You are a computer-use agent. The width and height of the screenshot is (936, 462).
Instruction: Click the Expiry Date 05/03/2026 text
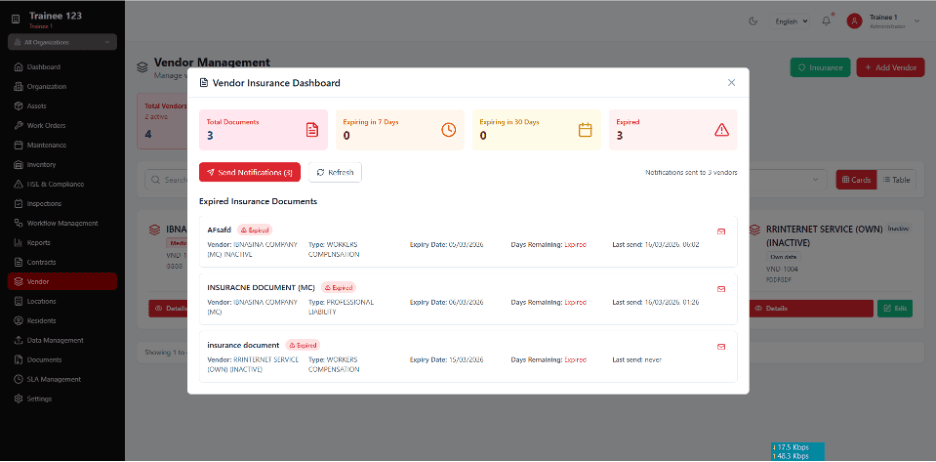[447, 245]
